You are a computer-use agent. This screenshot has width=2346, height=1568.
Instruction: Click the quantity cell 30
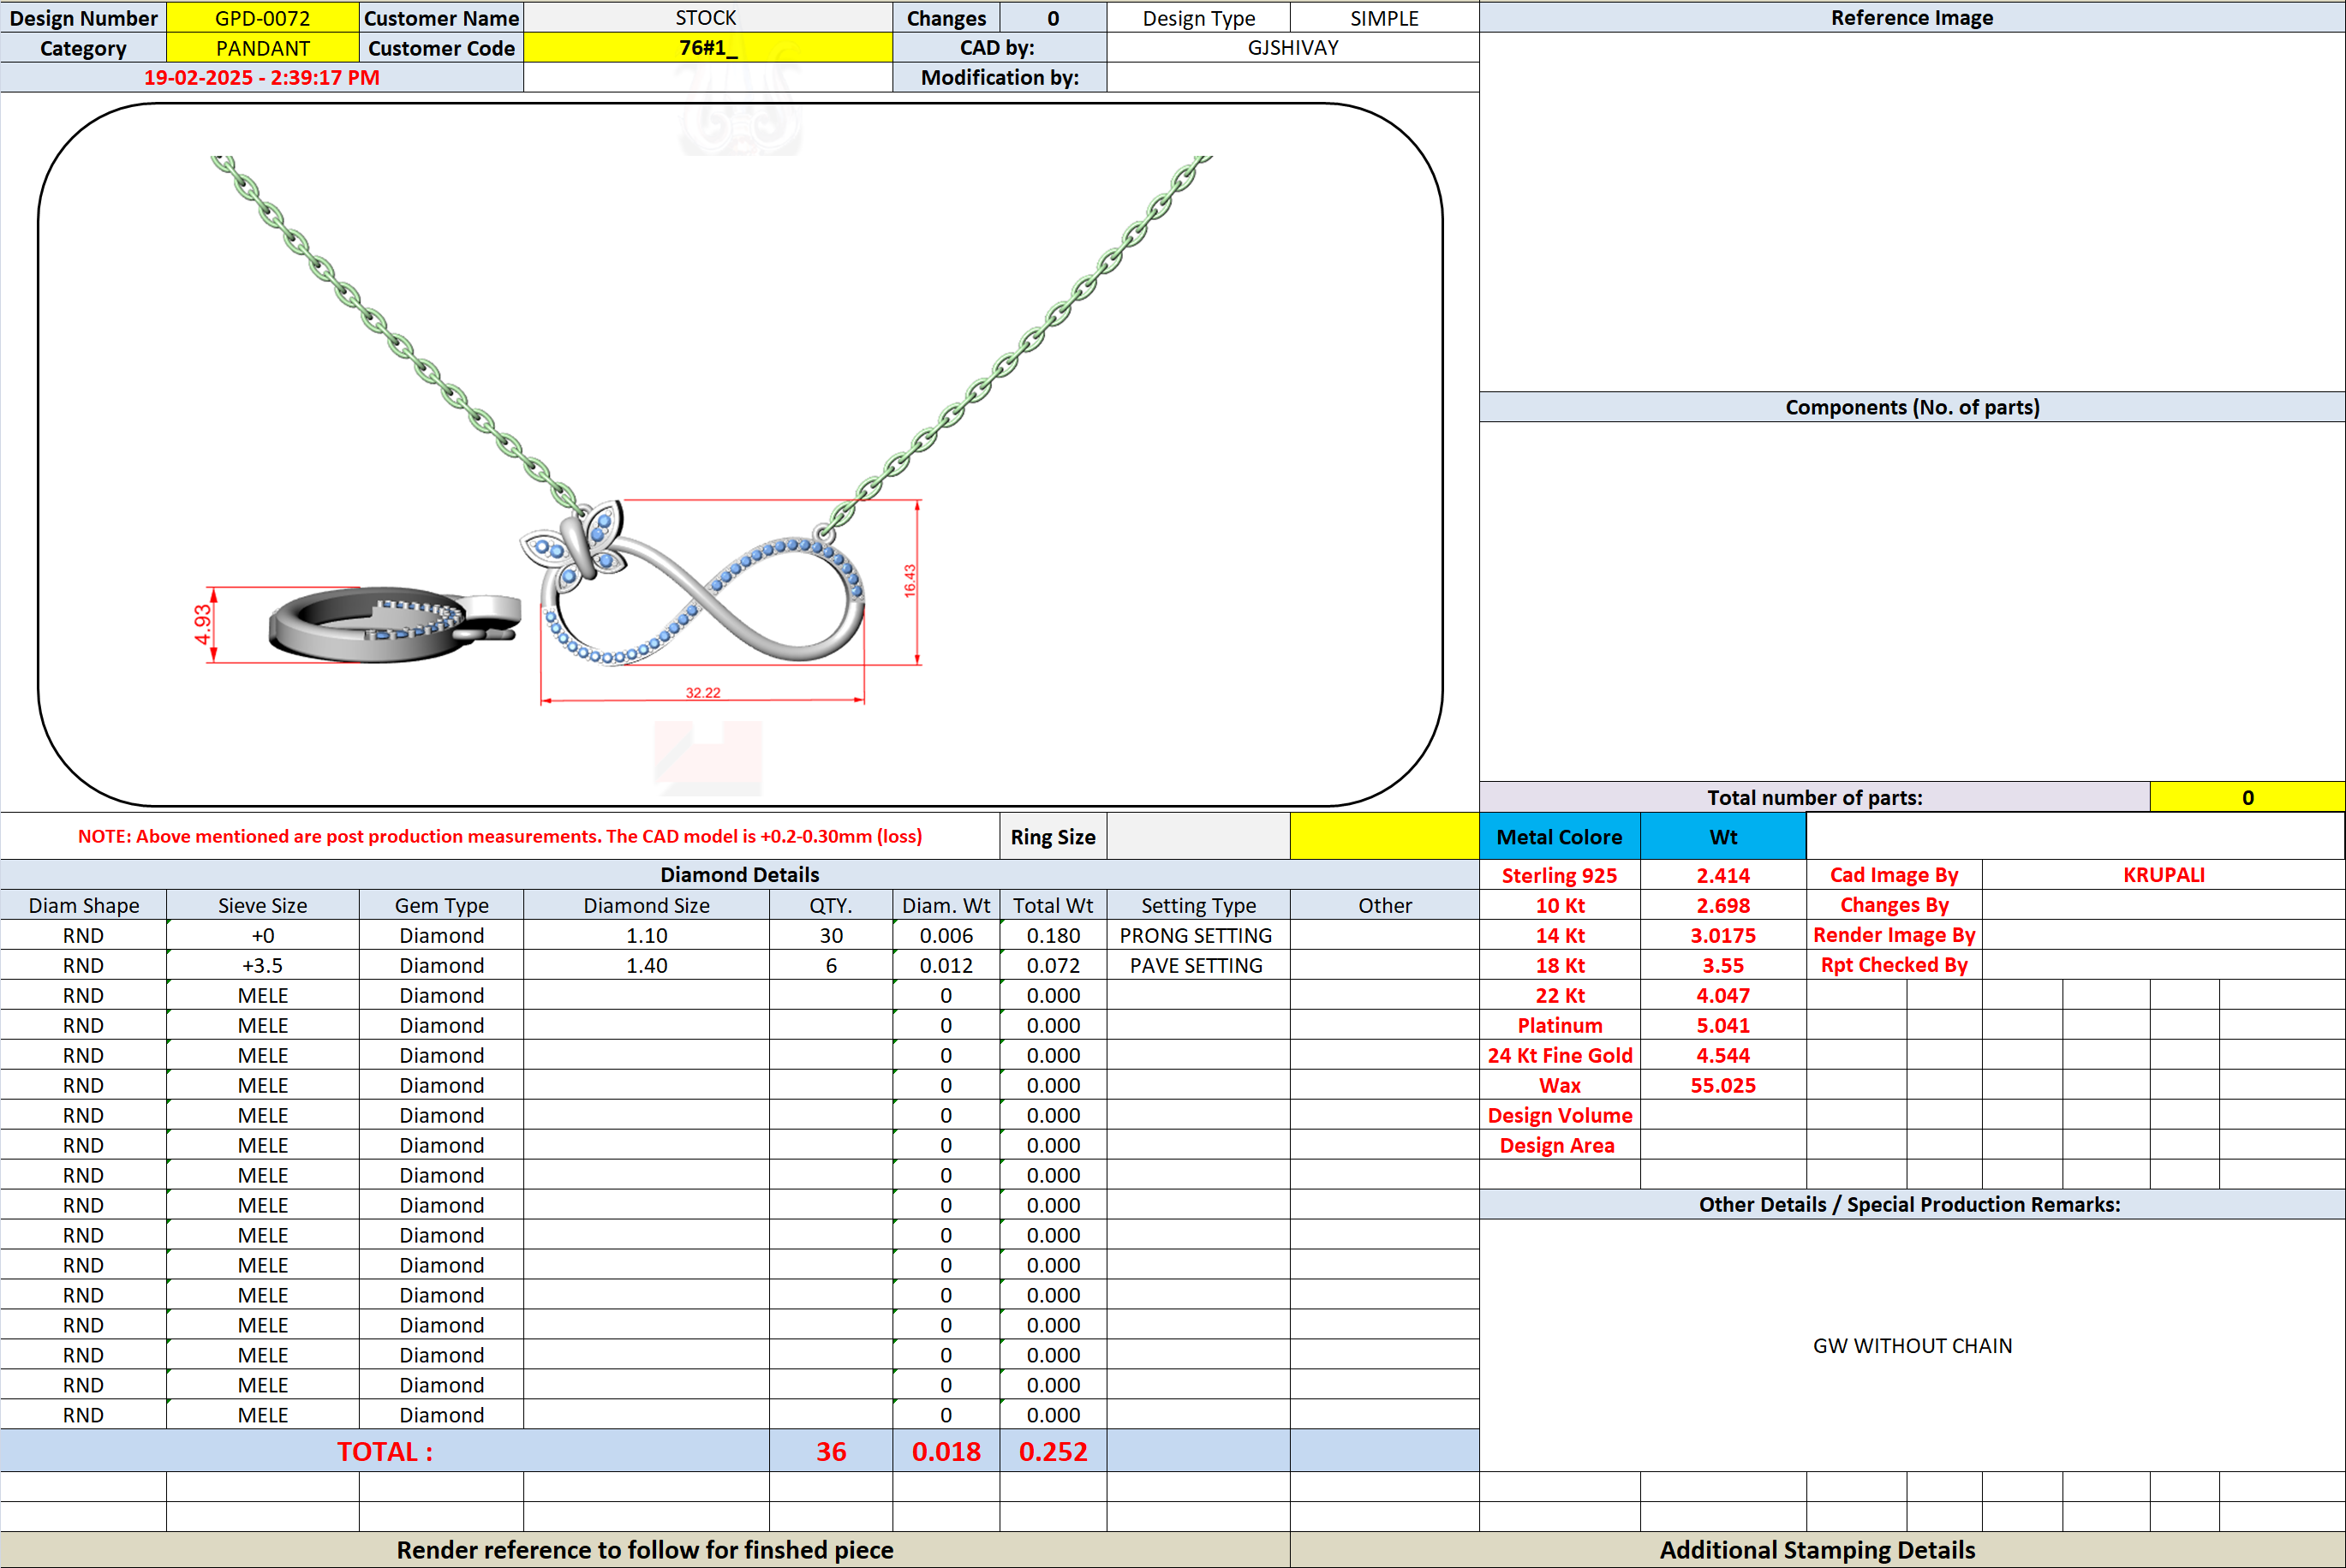click(831, 935)
